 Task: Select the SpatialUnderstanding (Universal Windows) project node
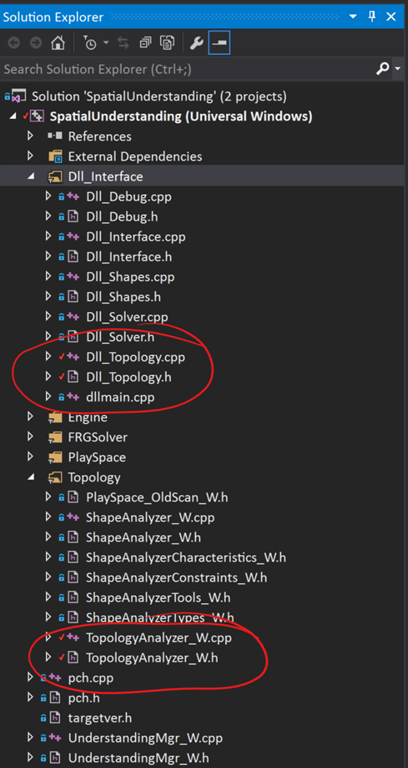pyautogui.click(x=181, y=117)
